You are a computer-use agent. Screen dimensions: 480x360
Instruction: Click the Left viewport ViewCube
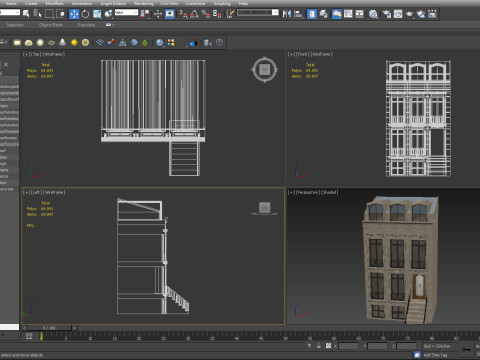[265, 208]
